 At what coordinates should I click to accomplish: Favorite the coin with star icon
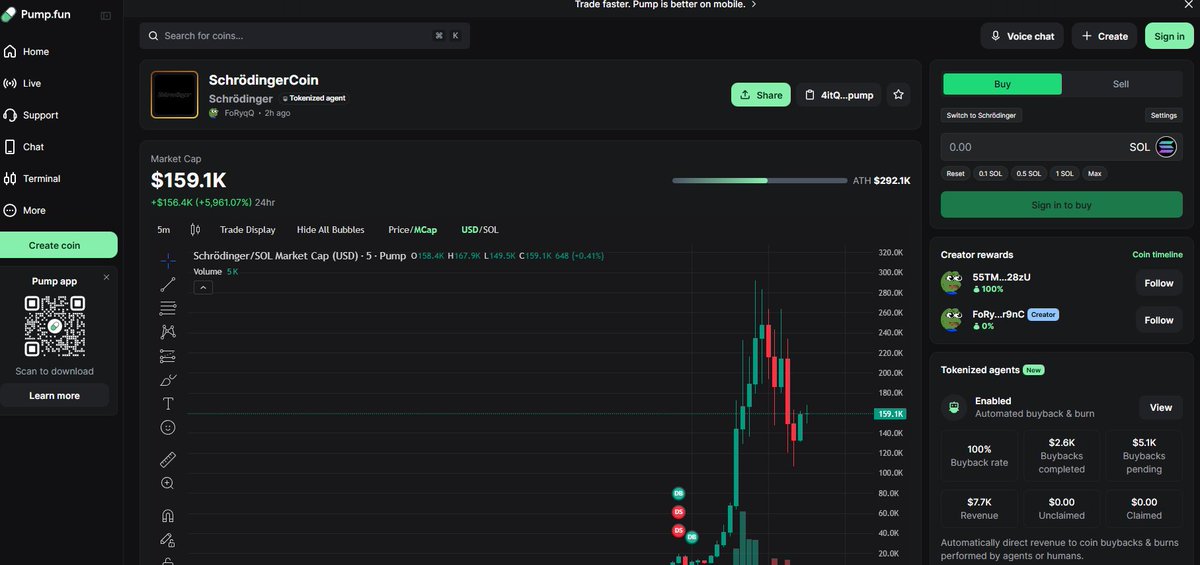898,95
